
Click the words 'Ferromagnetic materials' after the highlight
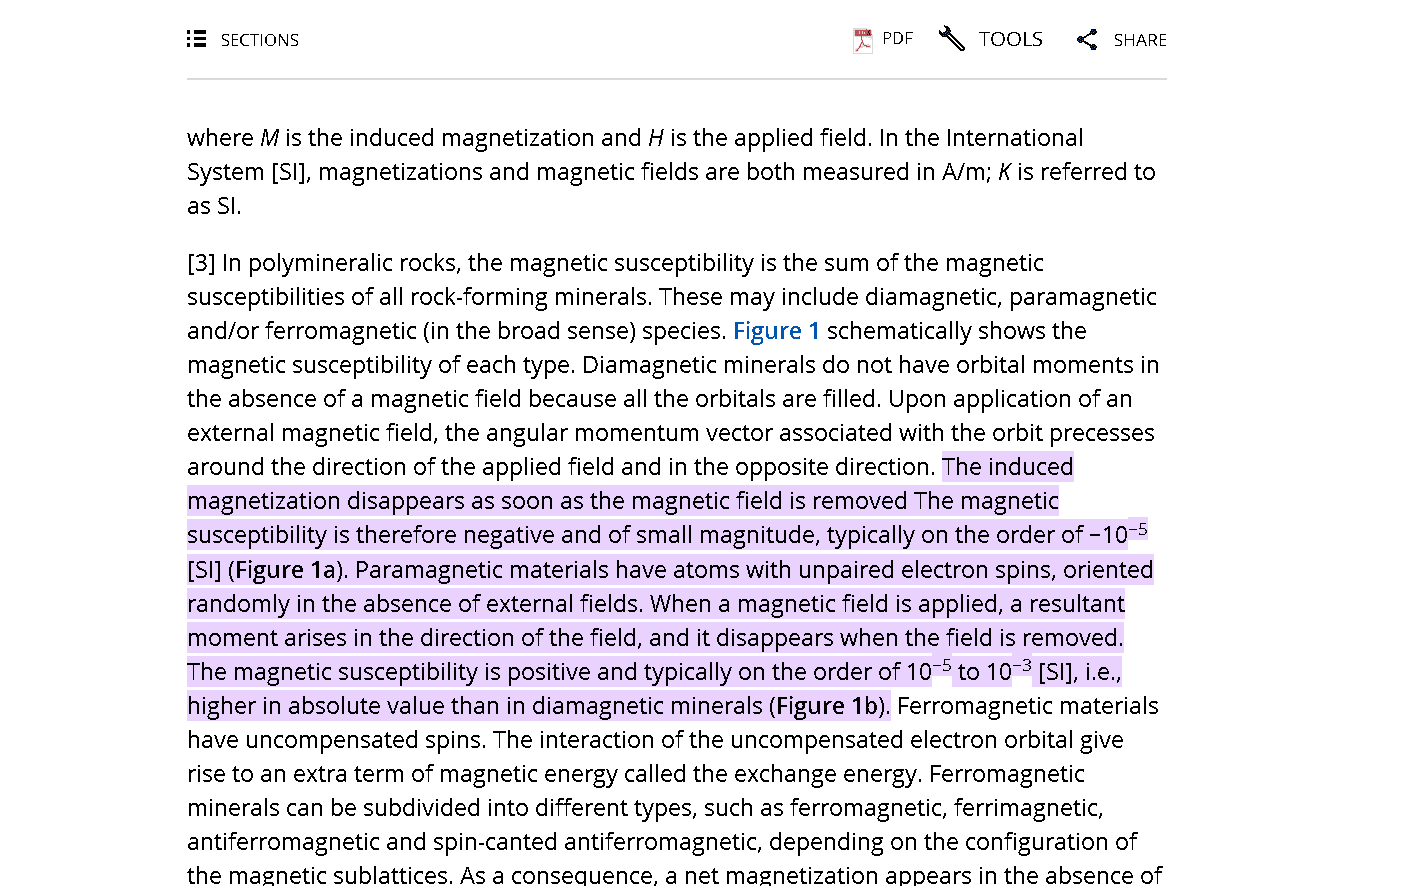[x=1027, y=706]
